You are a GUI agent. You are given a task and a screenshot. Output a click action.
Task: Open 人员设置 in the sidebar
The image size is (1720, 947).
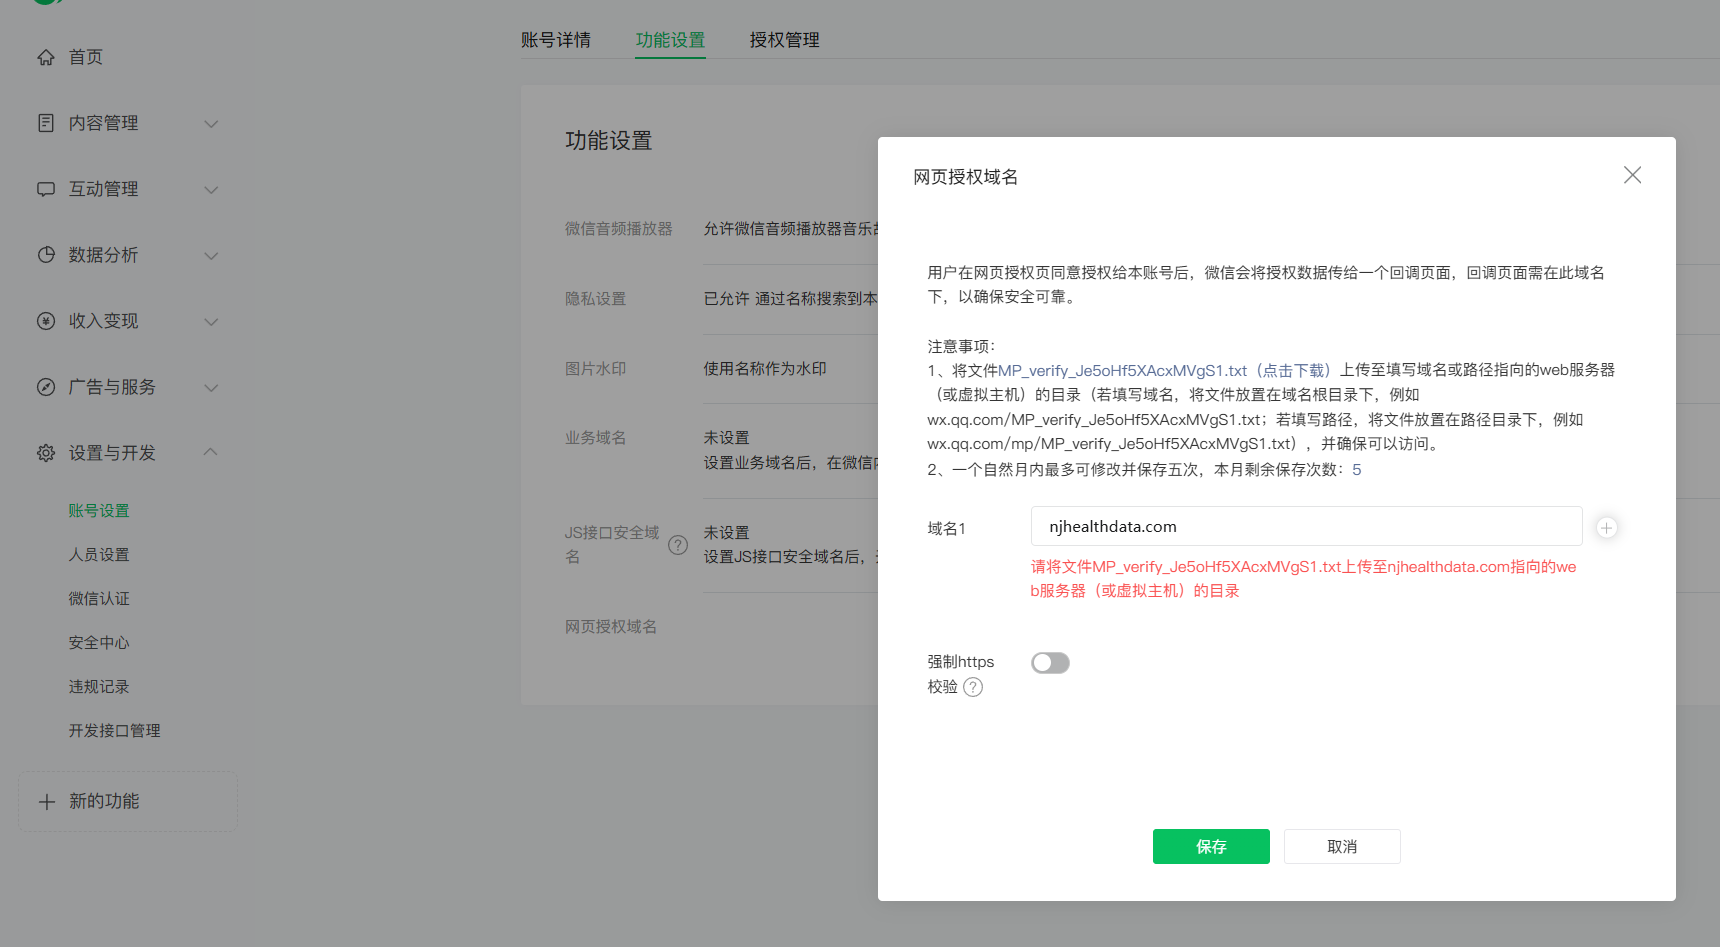coord(99,555)
